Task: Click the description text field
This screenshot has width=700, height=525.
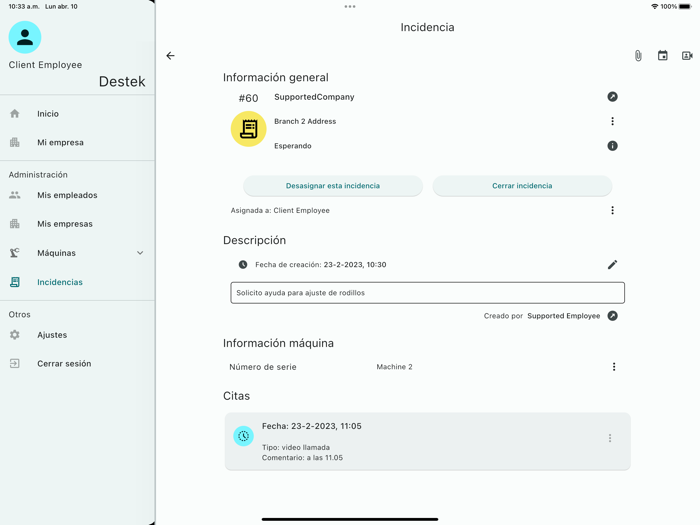Action: 427,293
